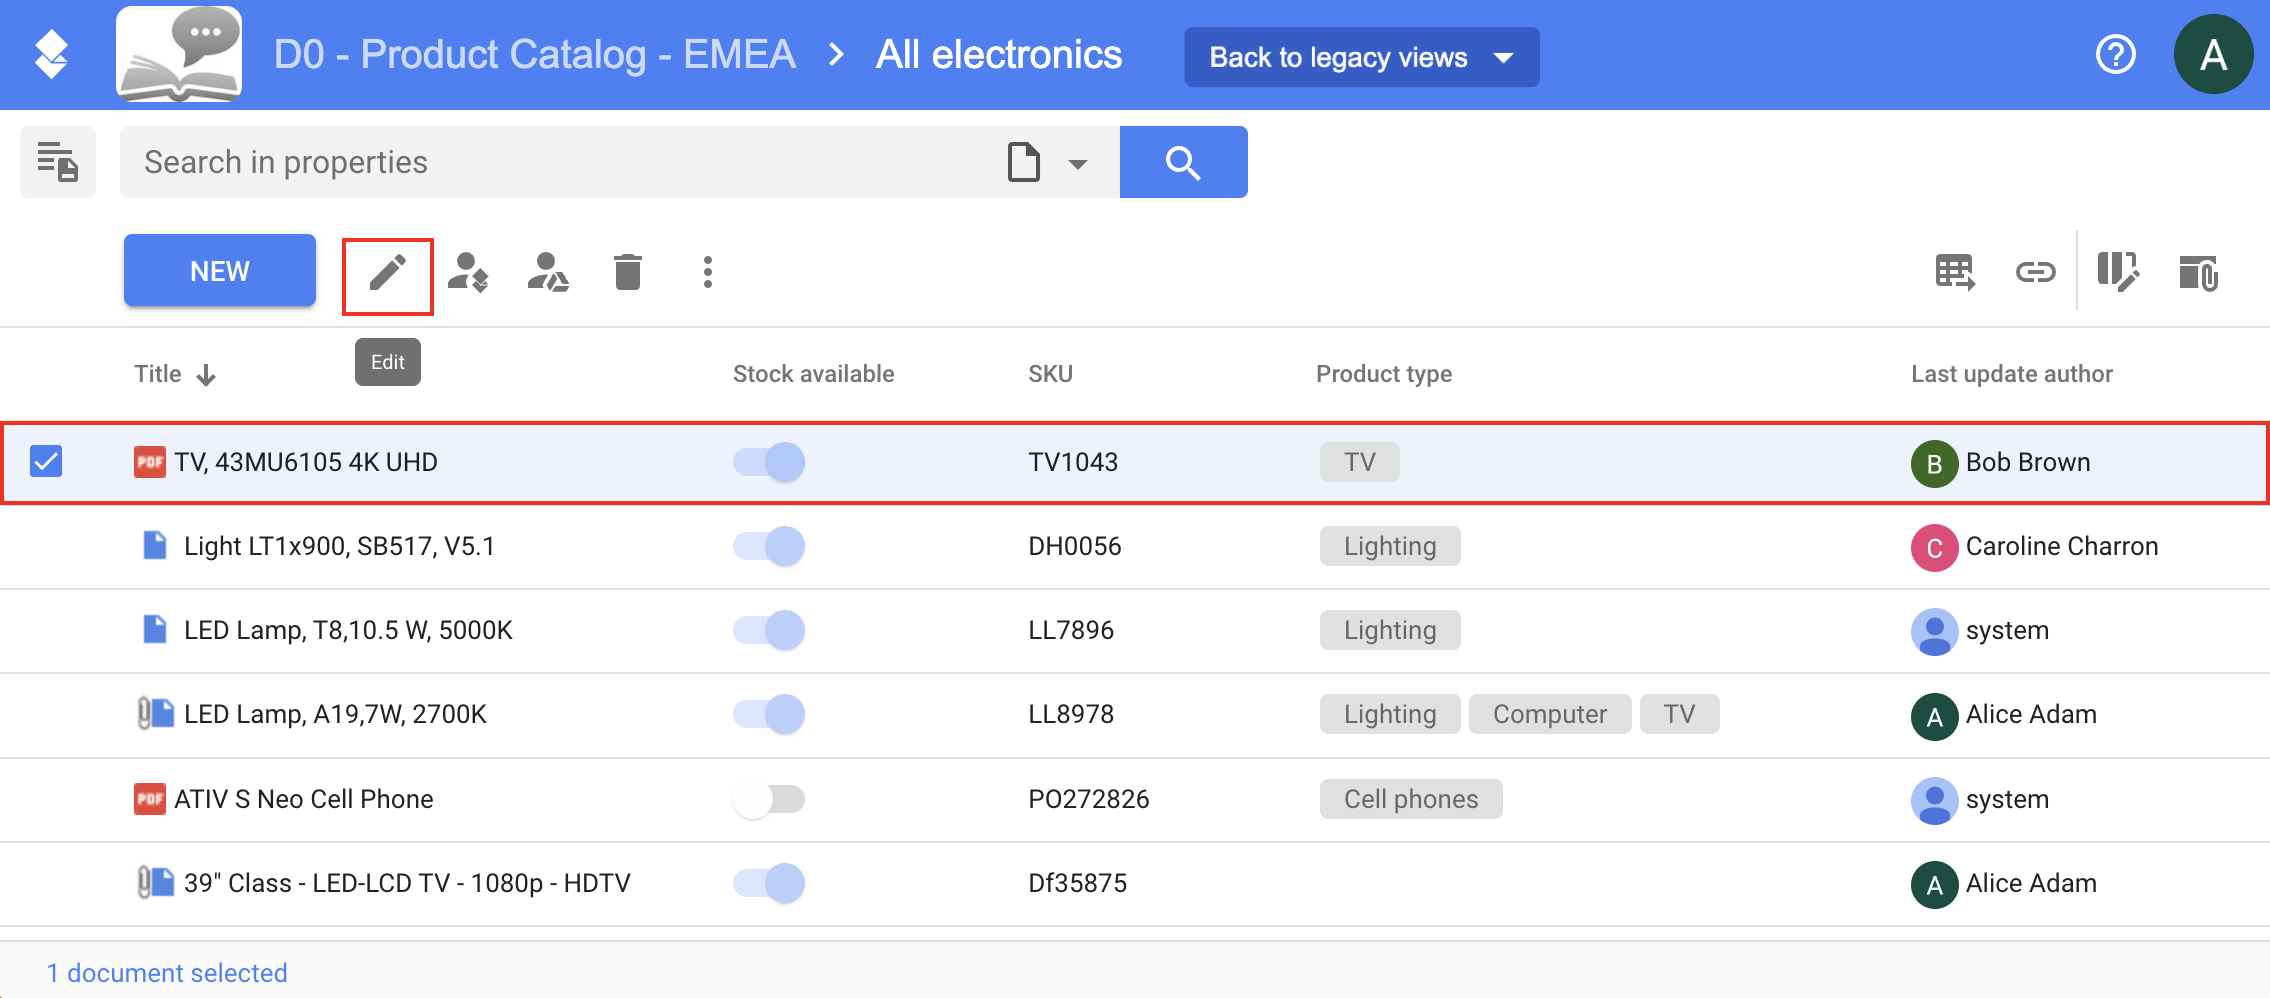The height and width of the screenshot is (998, 2270).
Task: Open the Back to legacy views dropdown
Action: pos(1361,57)
